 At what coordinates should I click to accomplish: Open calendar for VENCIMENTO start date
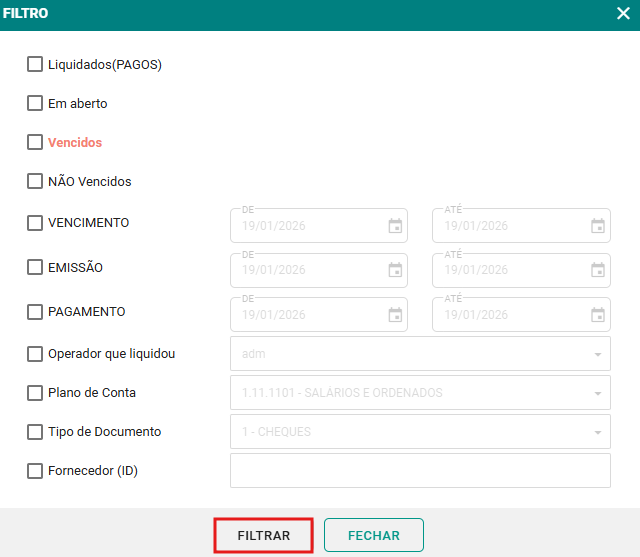[x=395, y=226]
